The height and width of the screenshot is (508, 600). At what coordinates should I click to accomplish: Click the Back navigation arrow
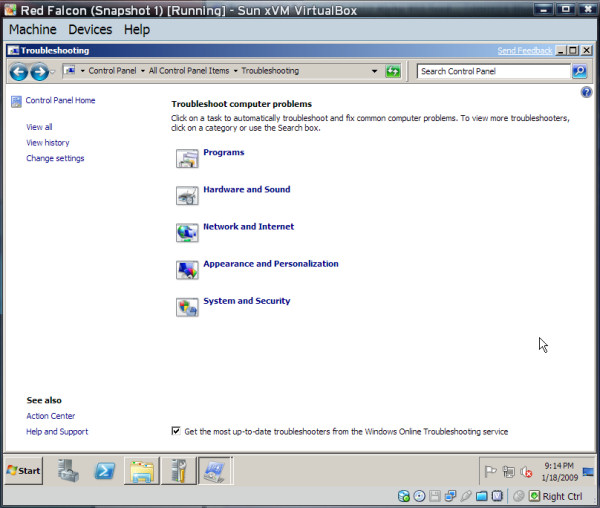point(18,72)
